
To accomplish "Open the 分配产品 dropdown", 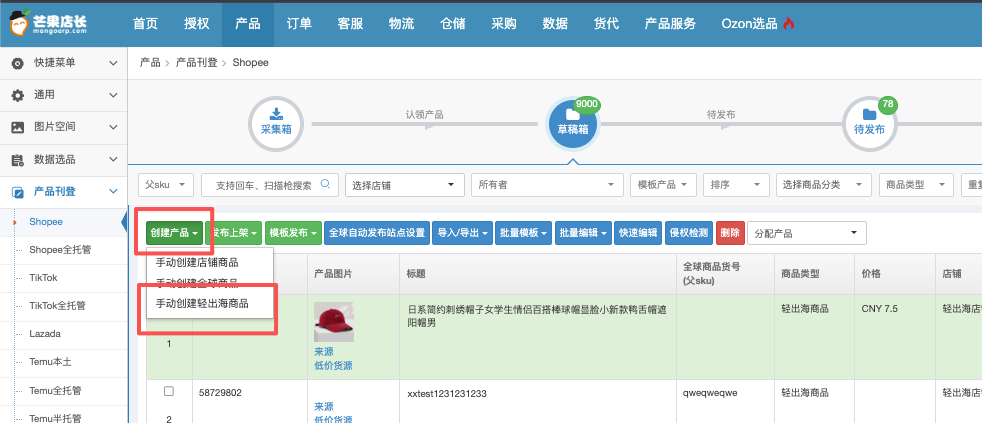I will coord(806,233).
